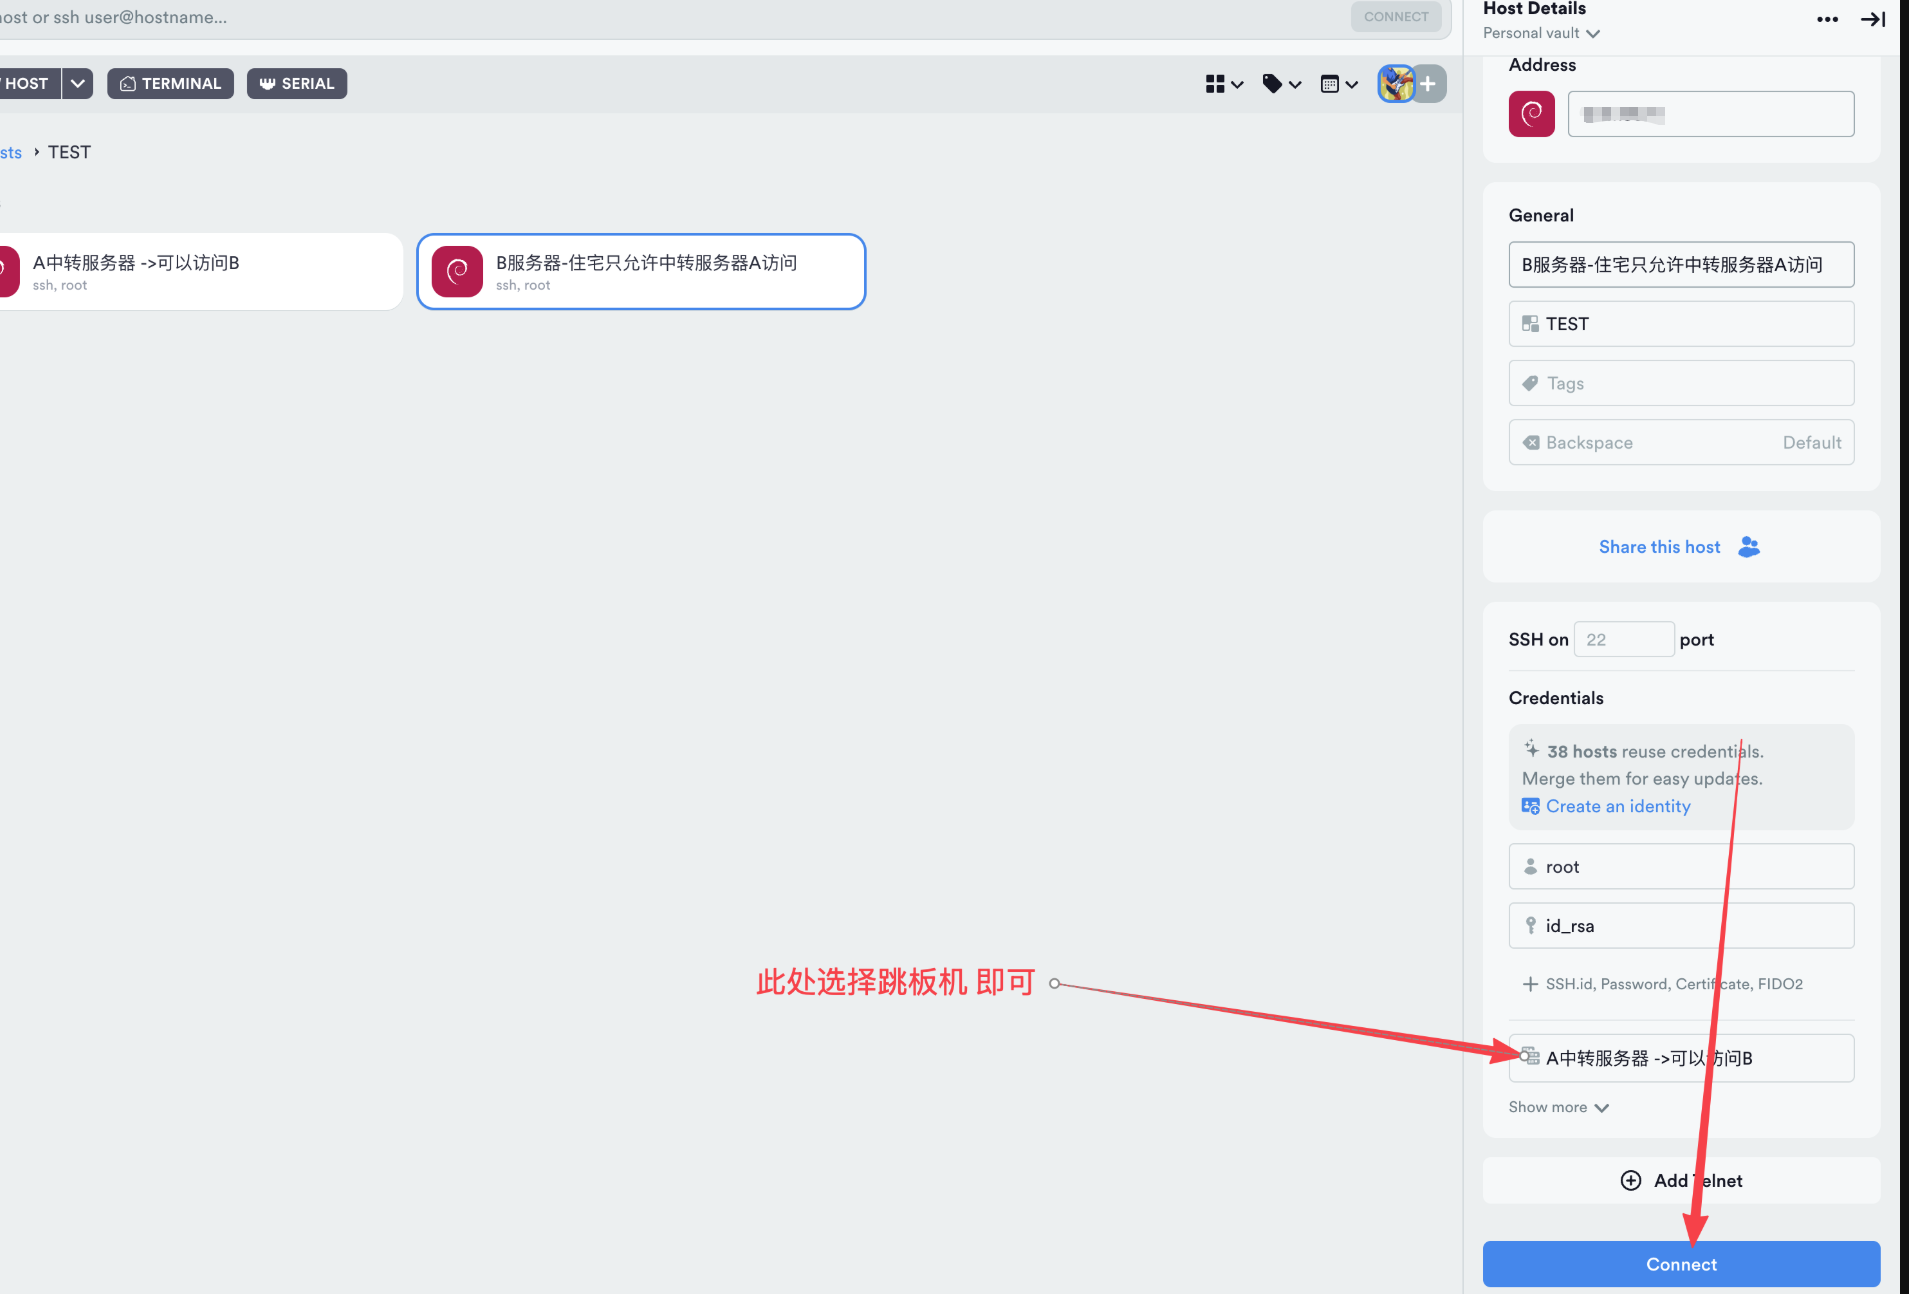Click the Share this host people icon
1909x1294 pixels.
tap(1748, 547)
